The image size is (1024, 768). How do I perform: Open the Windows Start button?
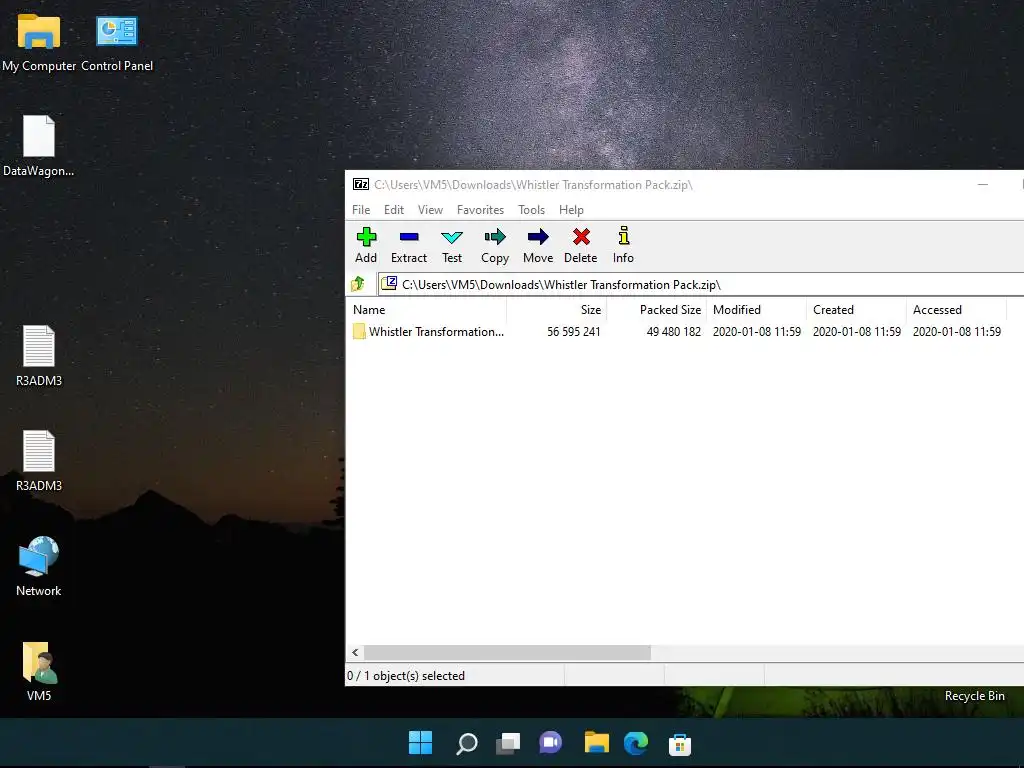[x=421, y=743]
